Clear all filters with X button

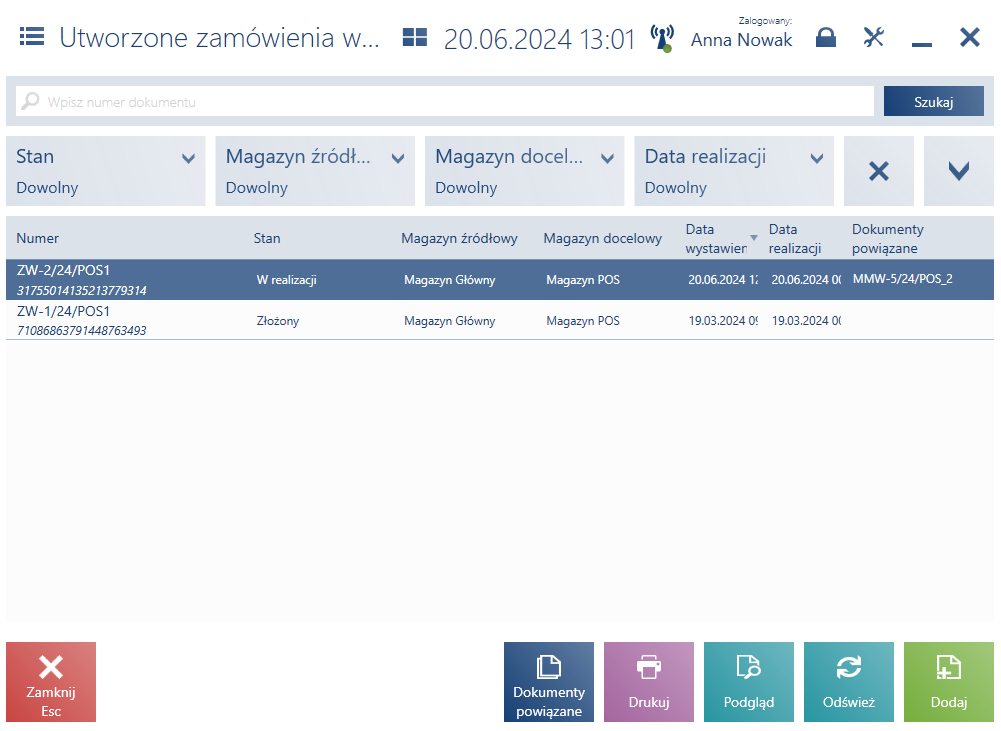tap(879, 171)
